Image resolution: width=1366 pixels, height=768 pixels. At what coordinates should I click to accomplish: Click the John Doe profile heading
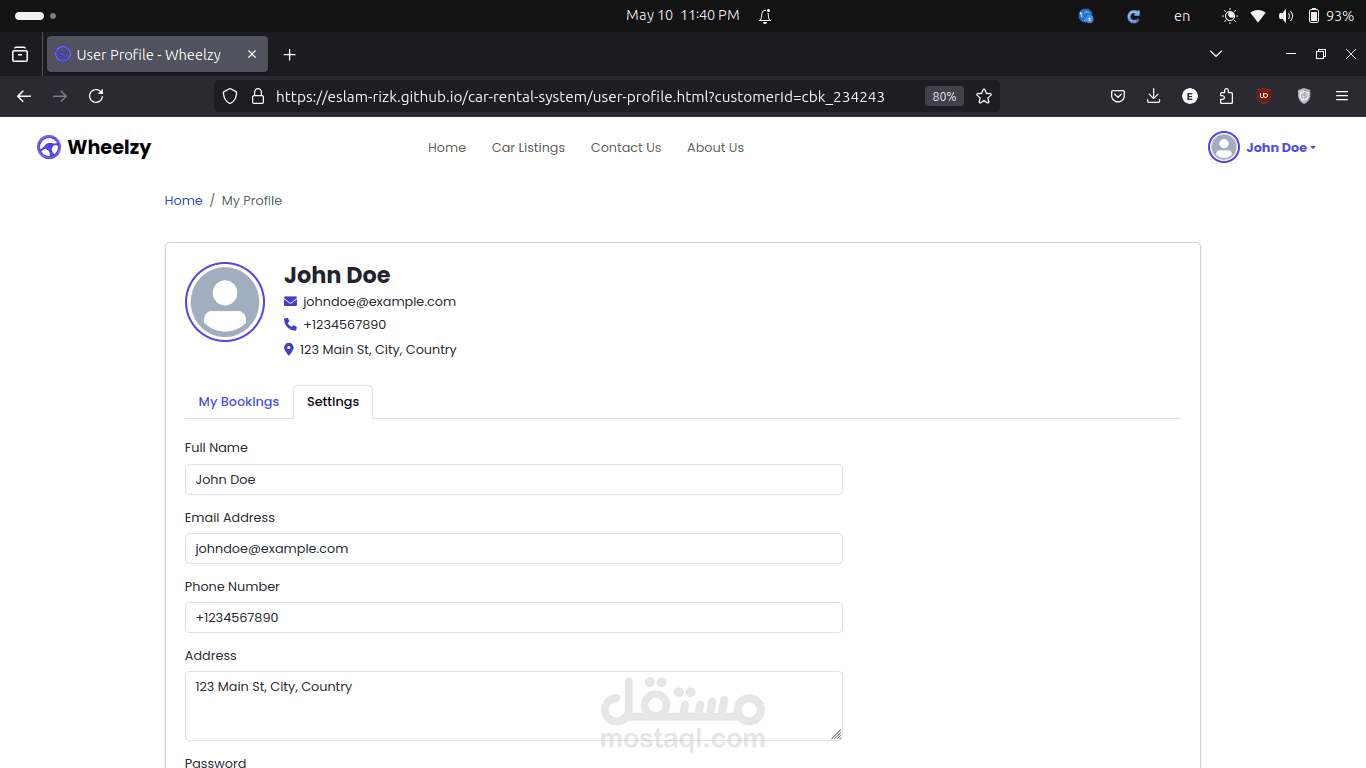point(337,275)
